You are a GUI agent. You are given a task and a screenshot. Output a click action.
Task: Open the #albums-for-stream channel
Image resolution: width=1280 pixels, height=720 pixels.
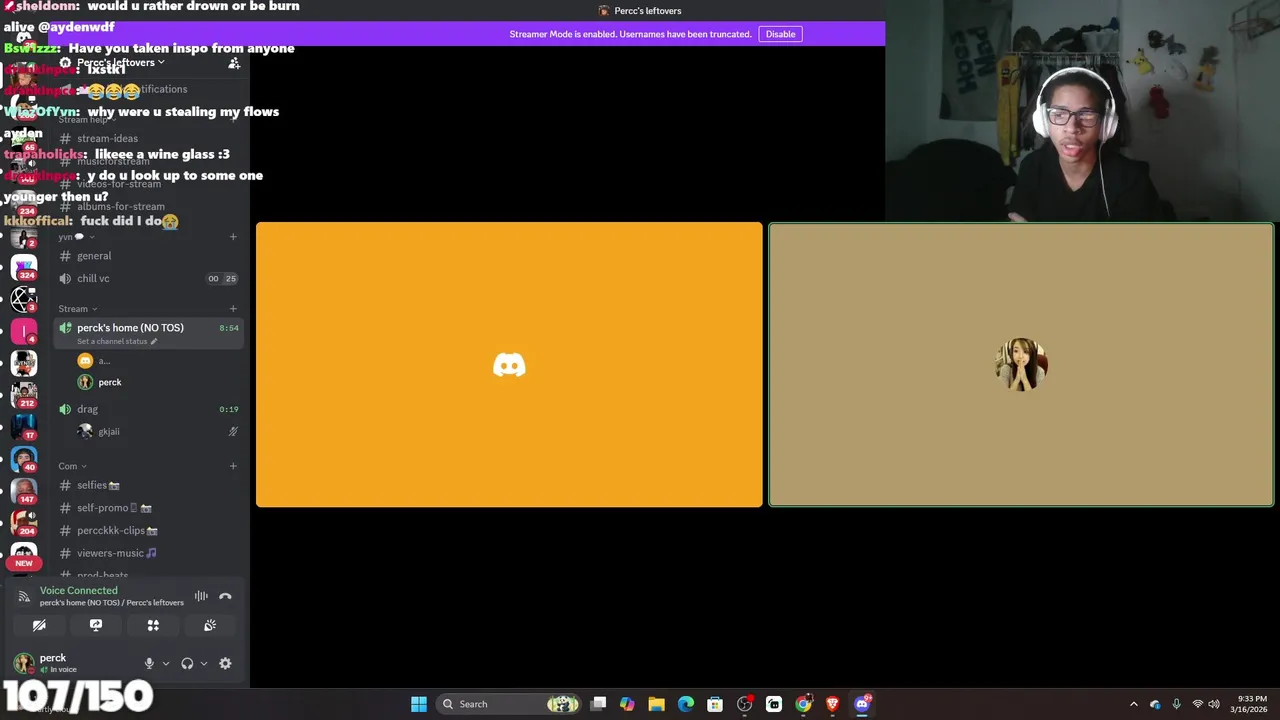149,207
